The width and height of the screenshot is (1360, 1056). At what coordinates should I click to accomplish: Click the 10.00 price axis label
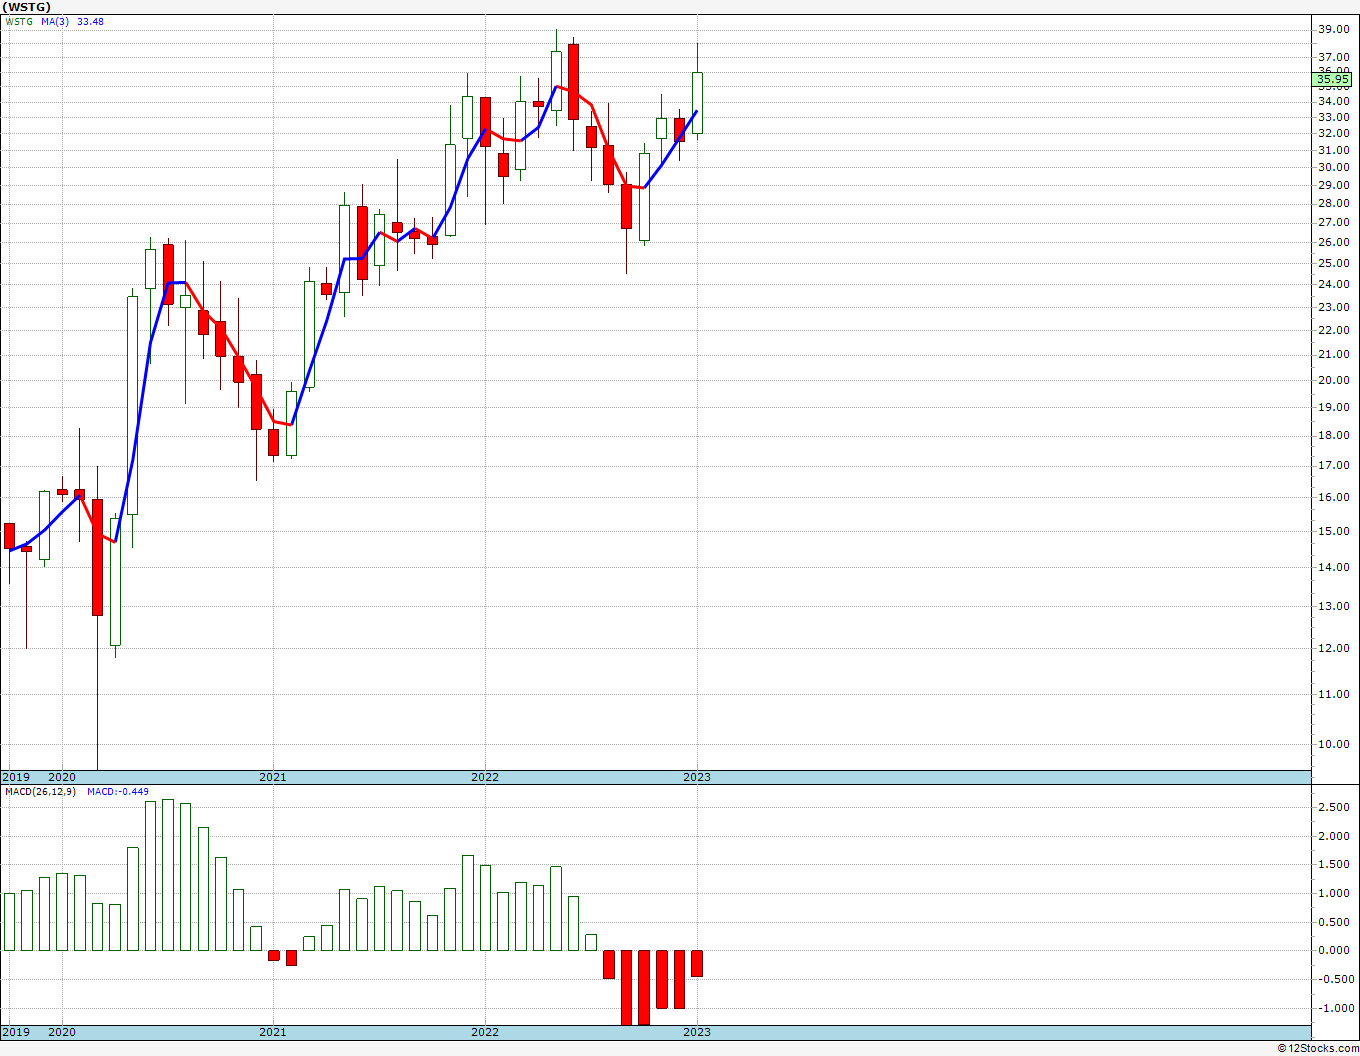pyautogui.click(x=1334, y=745)
